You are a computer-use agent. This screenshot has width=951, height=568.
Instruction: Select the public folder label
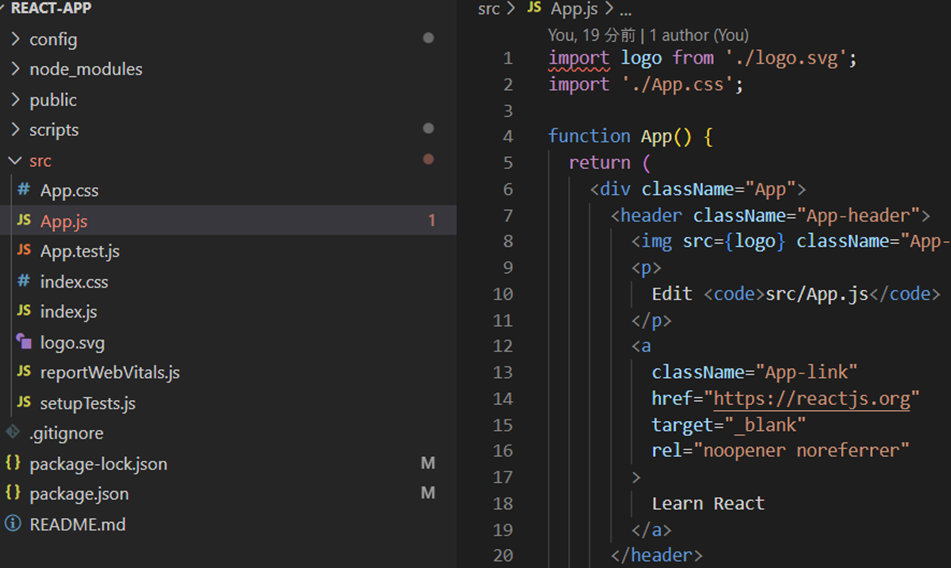coord(53,100)
